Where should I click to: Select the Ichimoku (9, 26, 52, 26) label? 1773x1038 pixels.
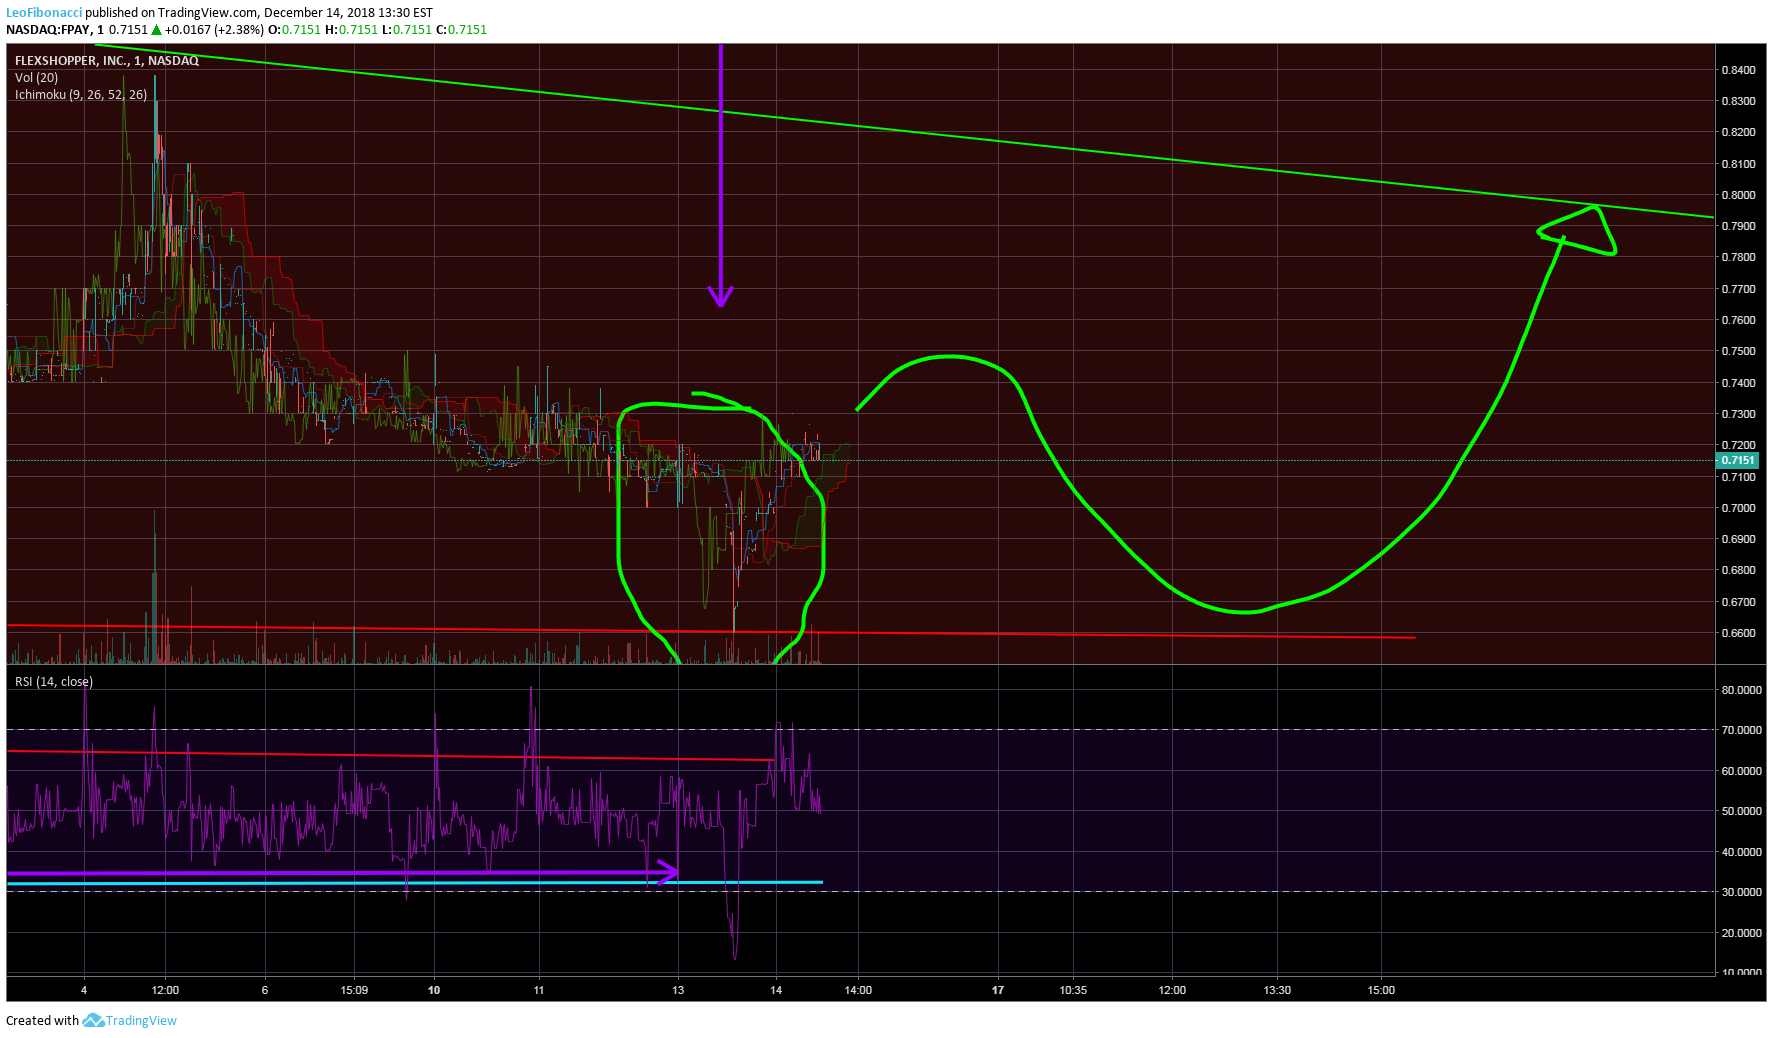click(81, 95)
